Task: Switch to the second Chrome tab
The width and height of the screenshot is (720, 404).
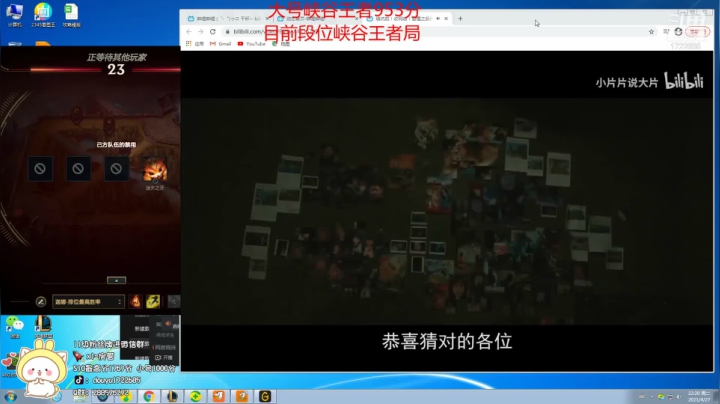Action: pyautogui.click(x=317, y=19)
